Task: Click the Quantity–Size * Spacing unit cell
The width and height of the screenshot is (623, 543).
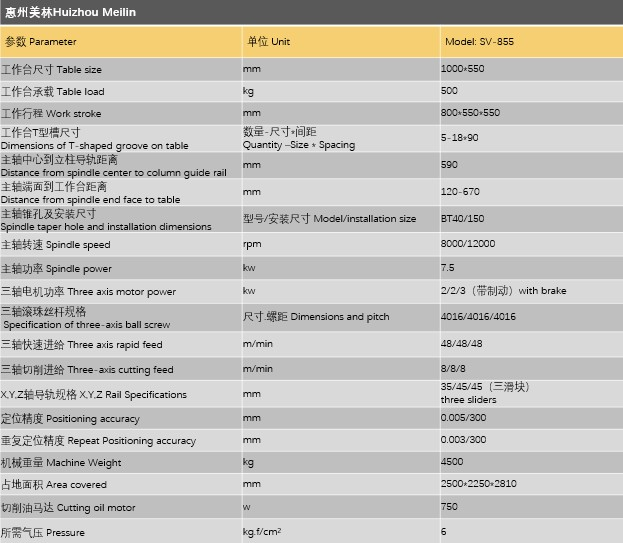Action: click(x=299, y=139)
